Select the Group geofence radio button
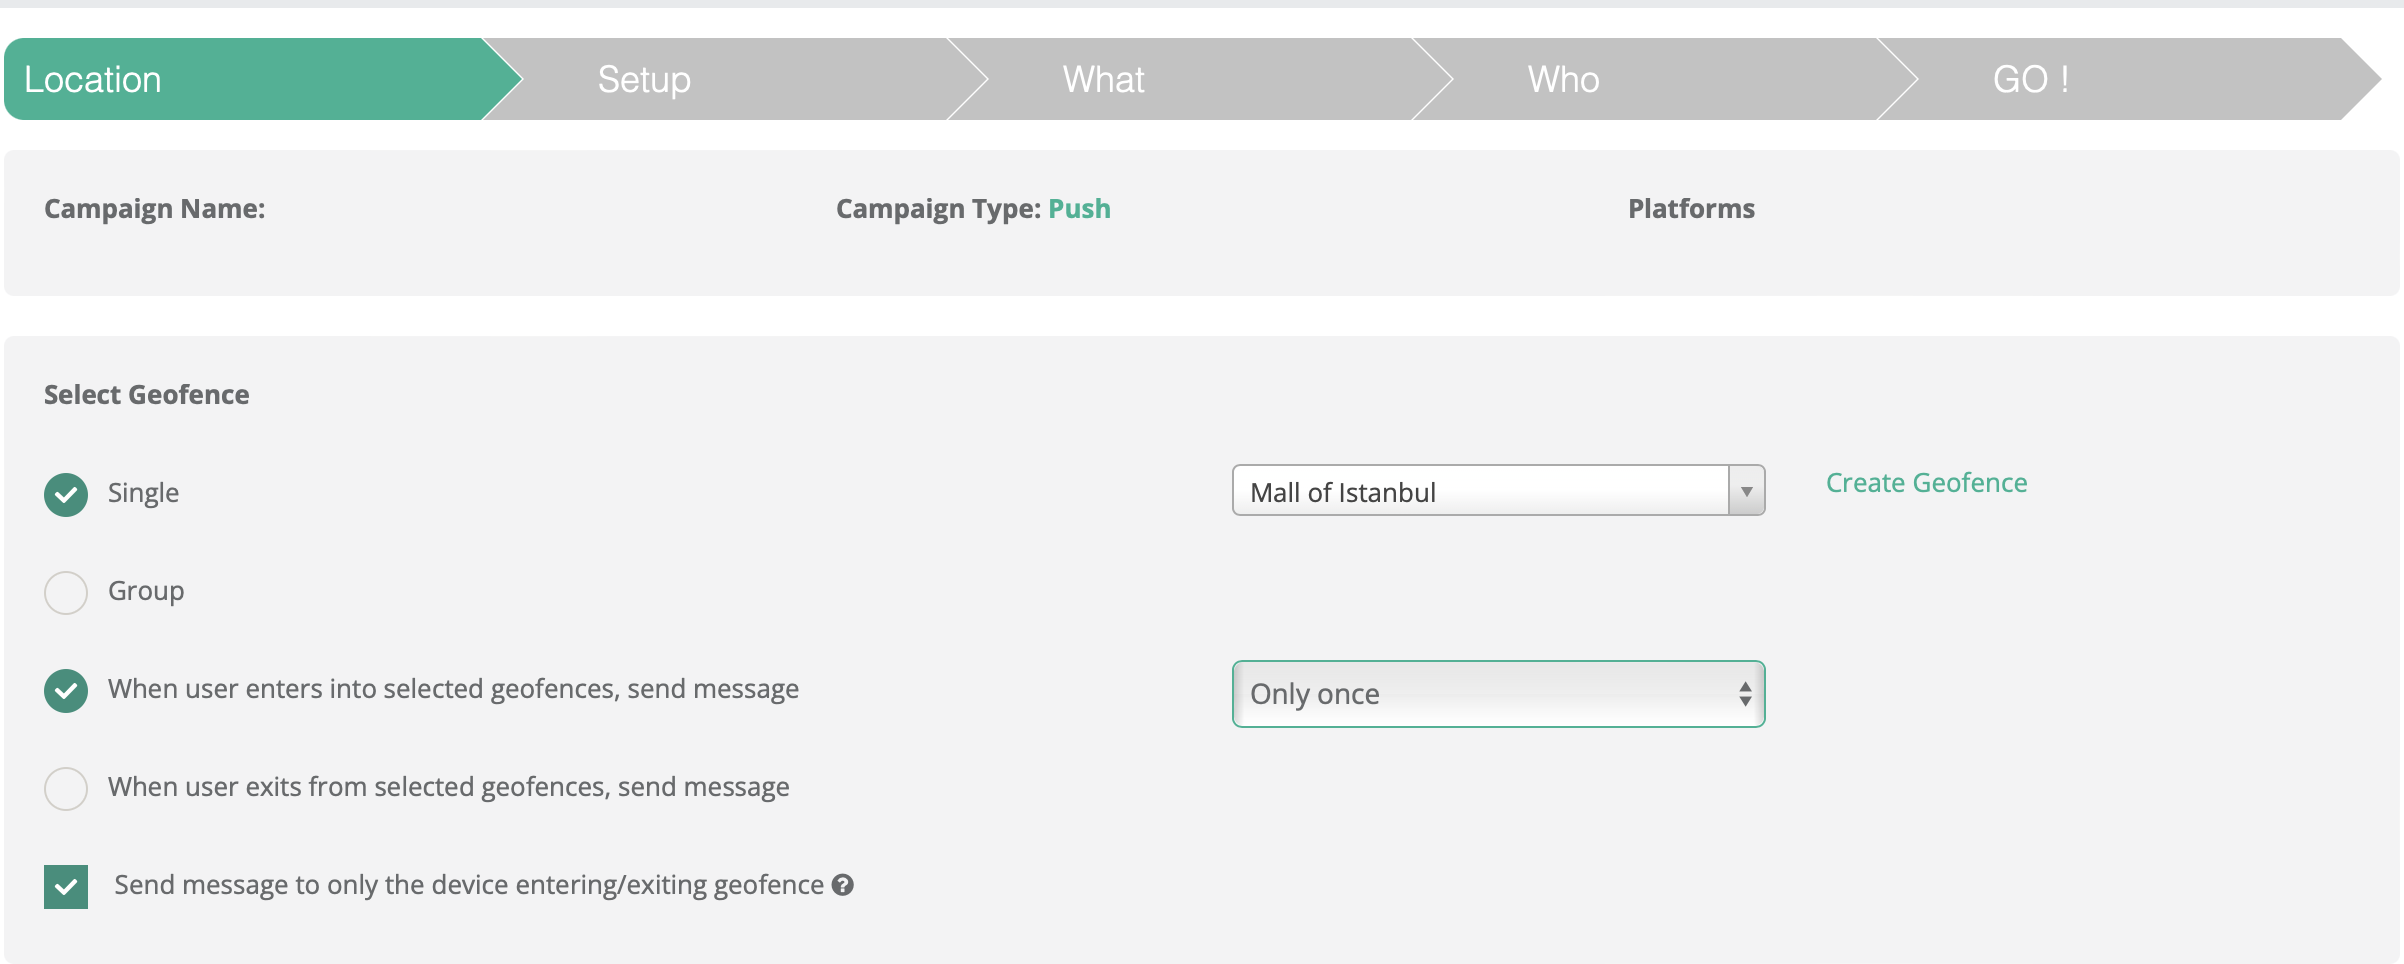 (66, 592)
